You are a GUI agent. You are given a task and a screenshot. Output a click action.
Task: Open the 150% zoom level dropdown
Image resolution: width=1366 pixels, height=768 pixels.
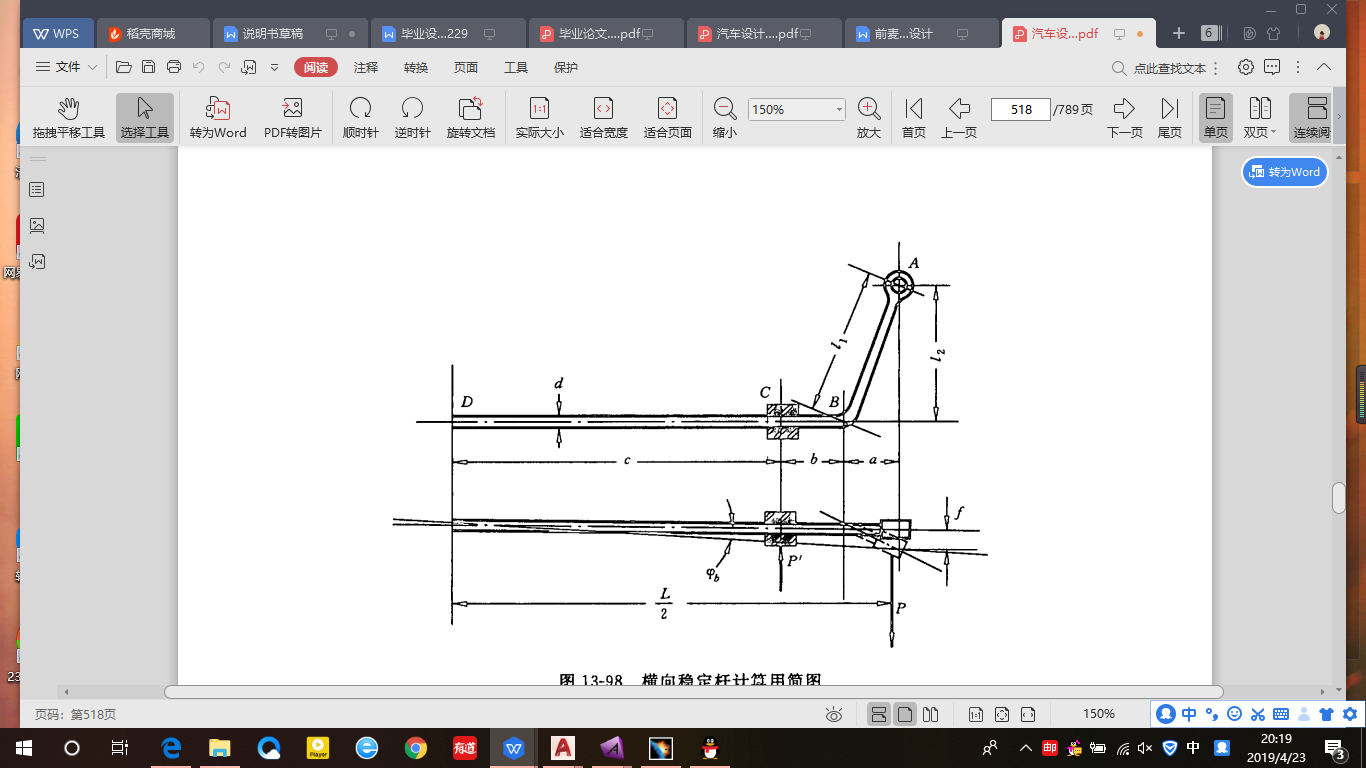click(x=839, y=110)
